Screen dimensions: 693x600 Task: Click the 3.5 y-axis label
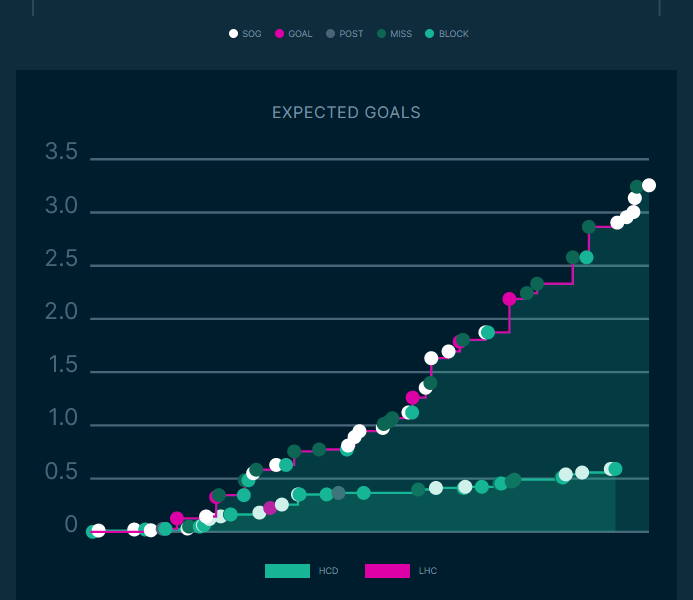click(x=61, y=153)
